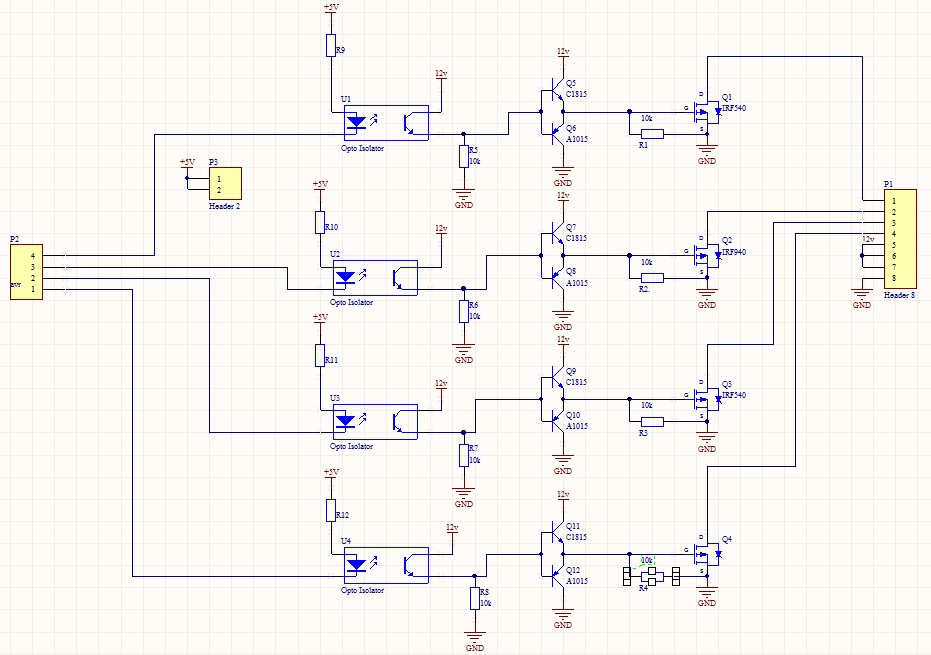Image resolution: width=931 pixels, height=655 pixels.
Task: Select transistor Q11 C1815
Action: click(557, 532)
